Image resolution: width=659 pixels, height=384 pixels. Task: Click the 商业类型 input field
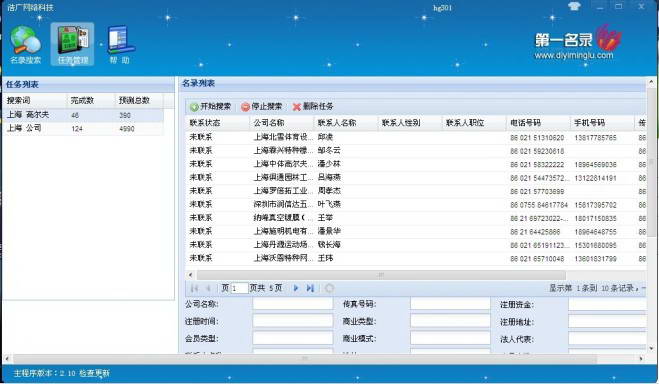pos(450,321)
